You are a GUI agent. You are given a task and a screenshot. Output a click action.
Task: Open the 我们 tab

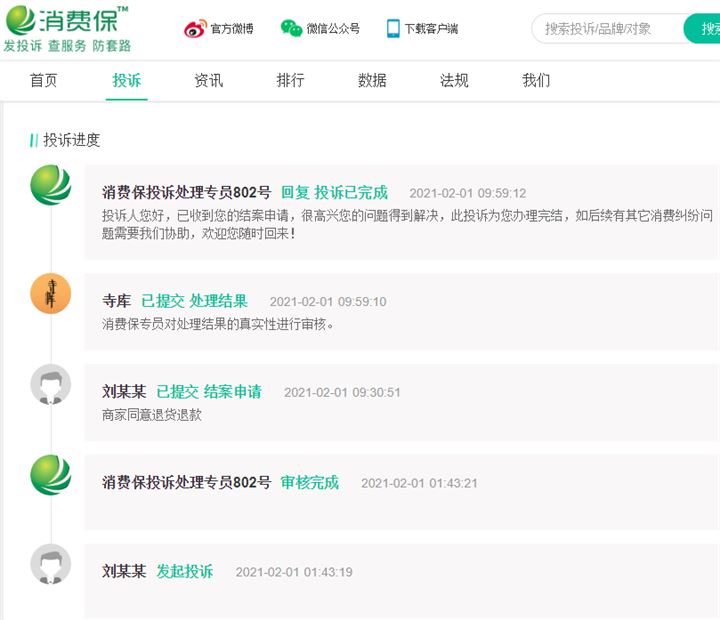(x=536, y=80)
